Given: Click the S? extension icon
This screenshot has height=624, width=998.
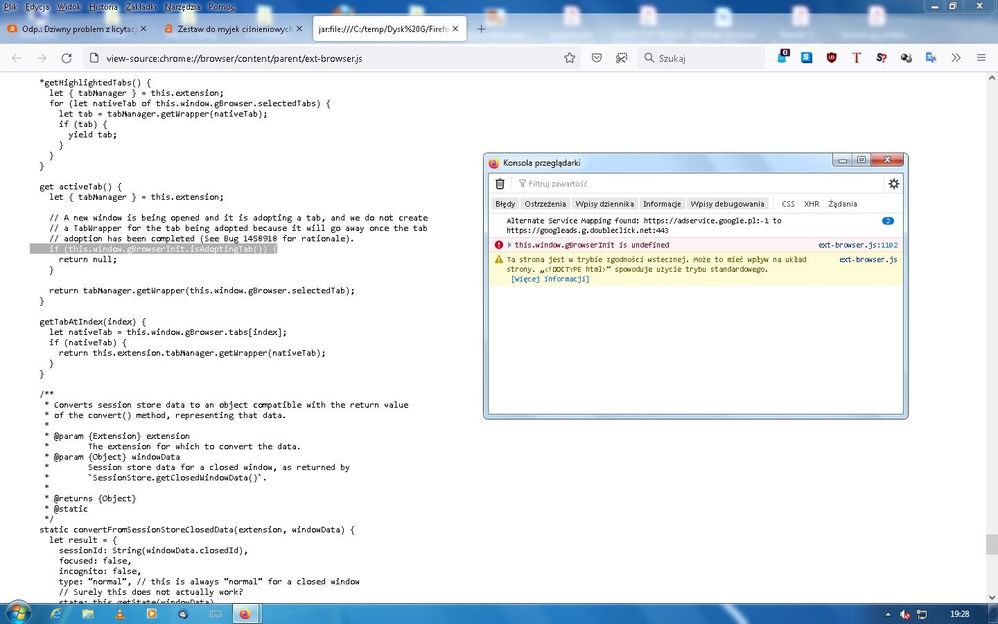Looking at the screenshot, I should (881, 58).
